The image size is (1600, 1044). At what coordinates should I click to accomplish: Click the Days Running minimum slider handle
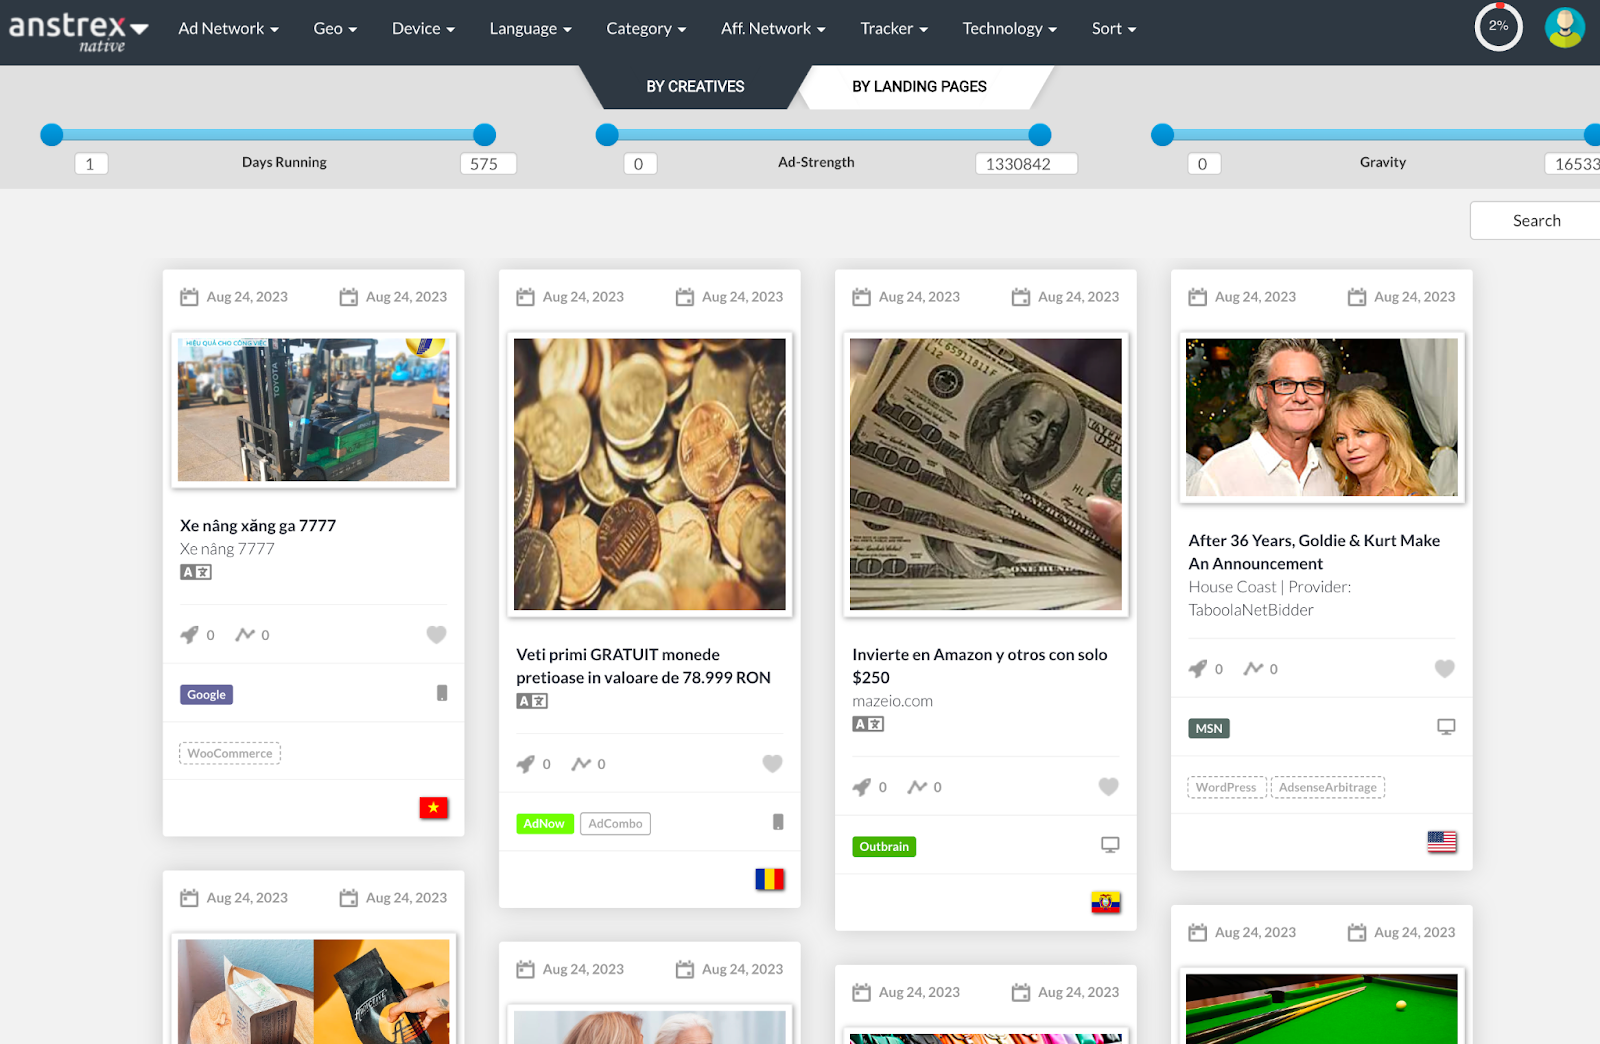[52, 135]
